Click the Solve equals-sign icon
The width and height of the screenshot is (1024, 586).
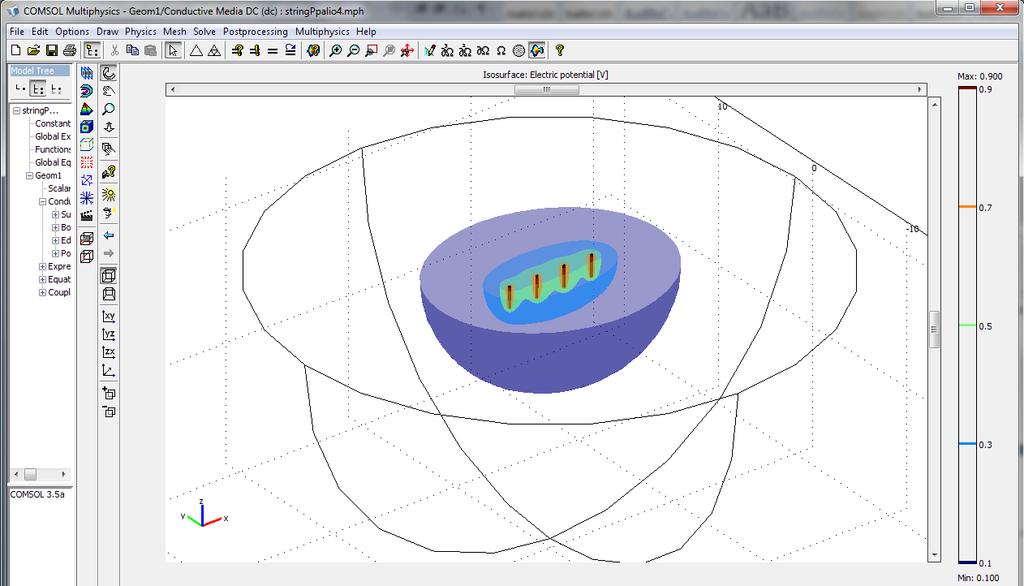coord(272,50)
